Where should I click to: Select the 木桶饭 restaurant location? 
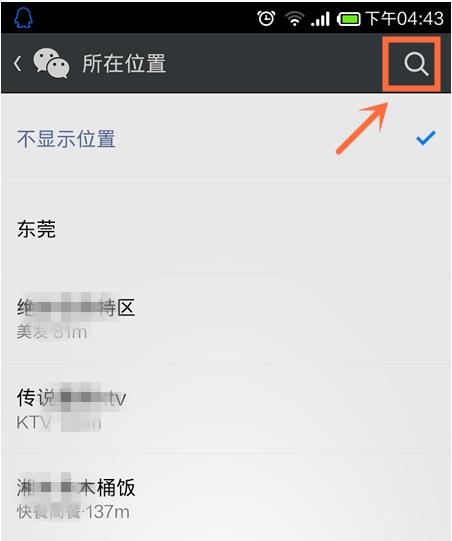pos(226,498)
